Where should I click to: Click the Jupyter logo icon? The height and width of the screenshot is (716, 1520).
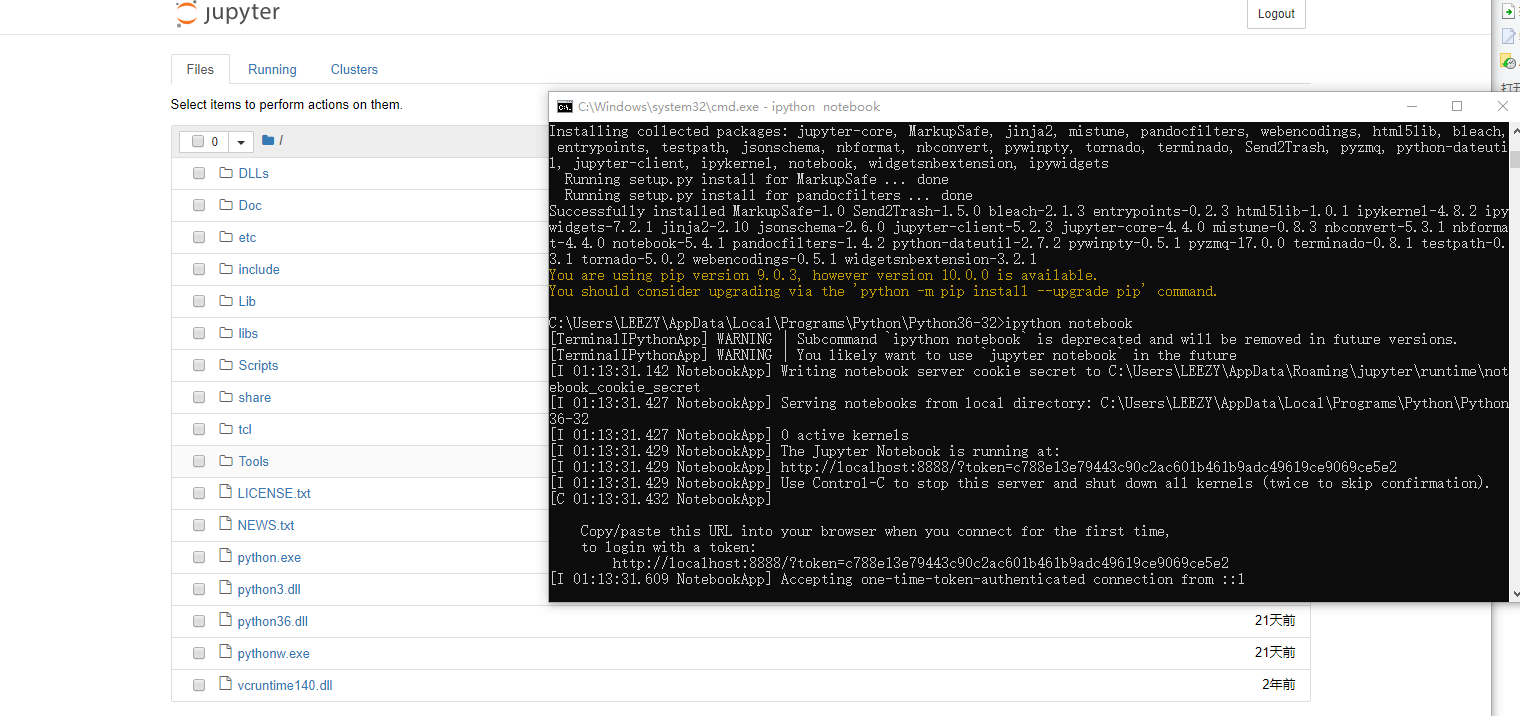[186, 13]
